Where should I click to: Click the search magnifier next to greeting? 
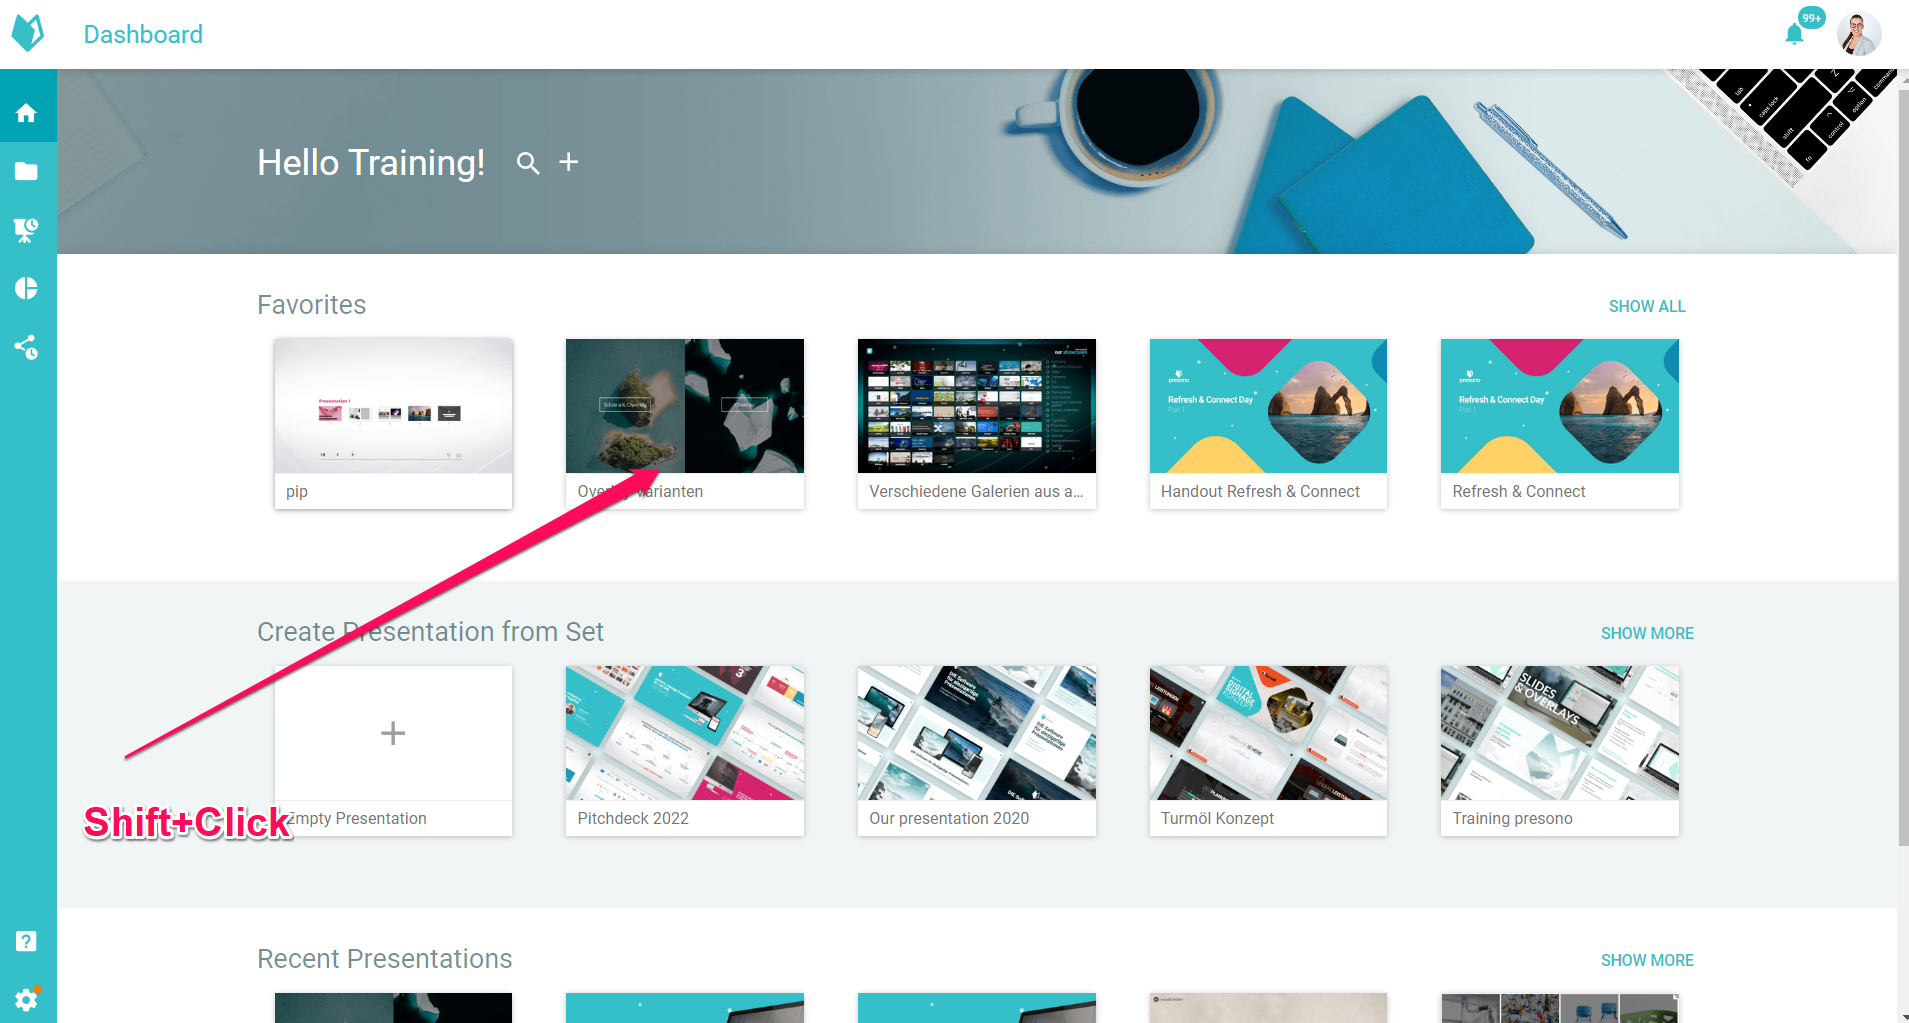(528, 163)
